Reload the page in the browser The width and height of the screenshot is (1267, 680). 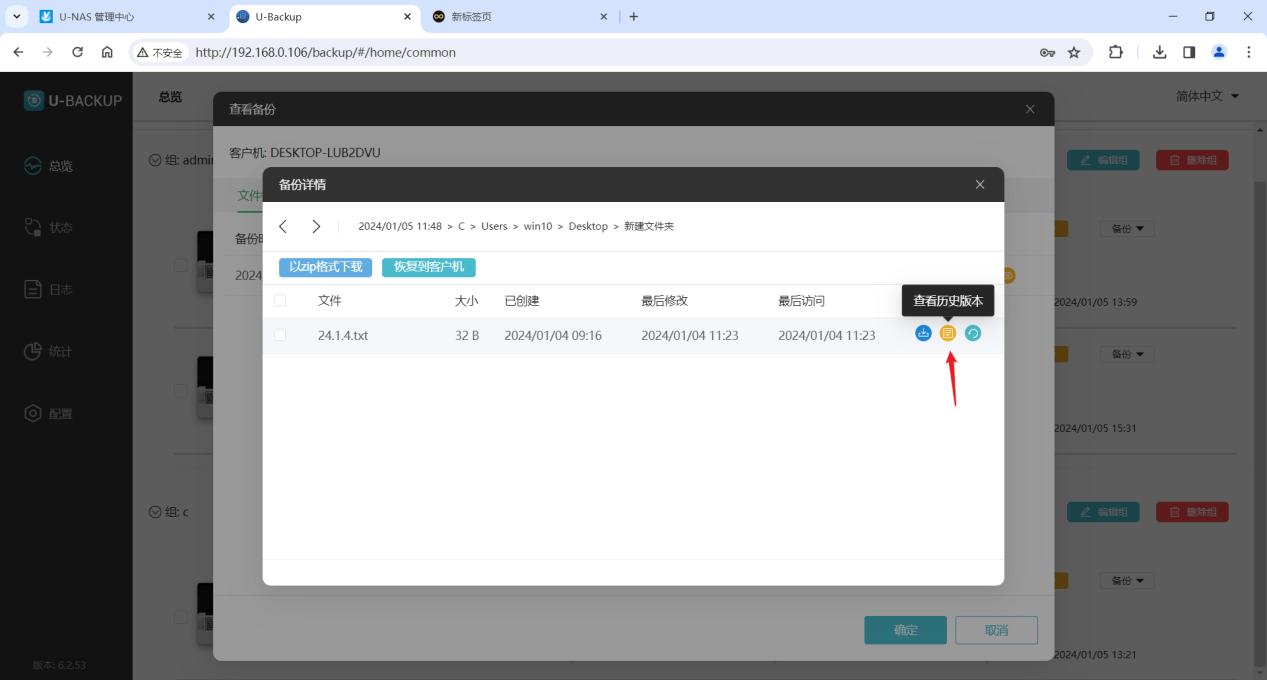tap(78, 52)
